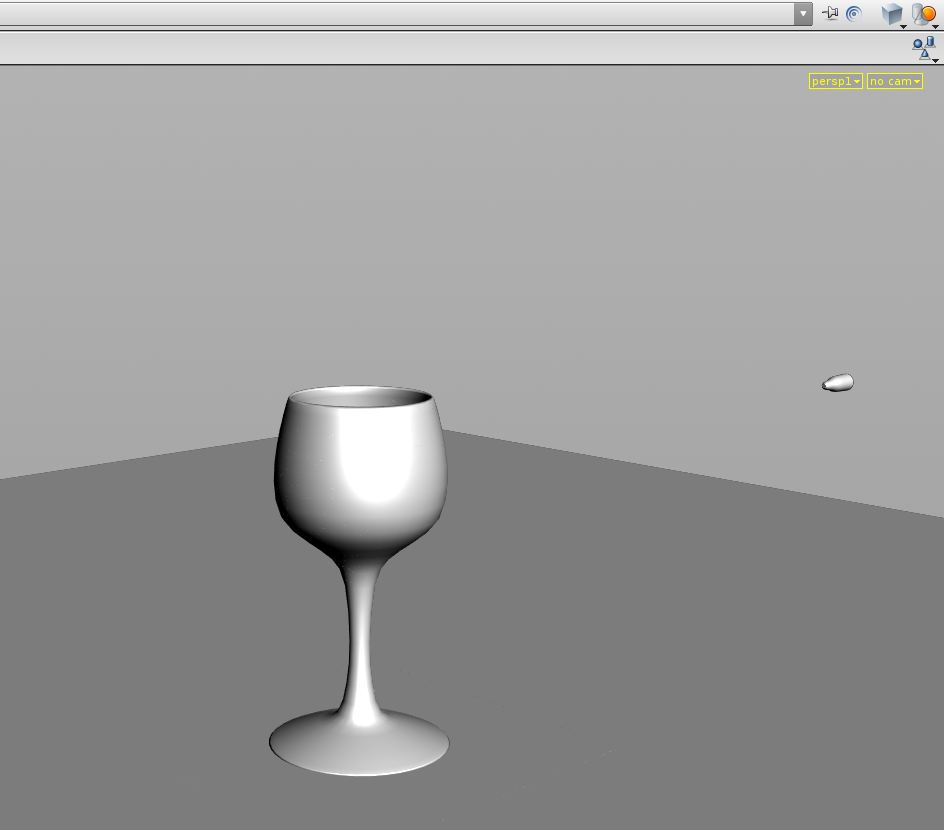This screenshot has width=944, height=830.
Task: Click inside the long path input field
Action: (396, 13)
